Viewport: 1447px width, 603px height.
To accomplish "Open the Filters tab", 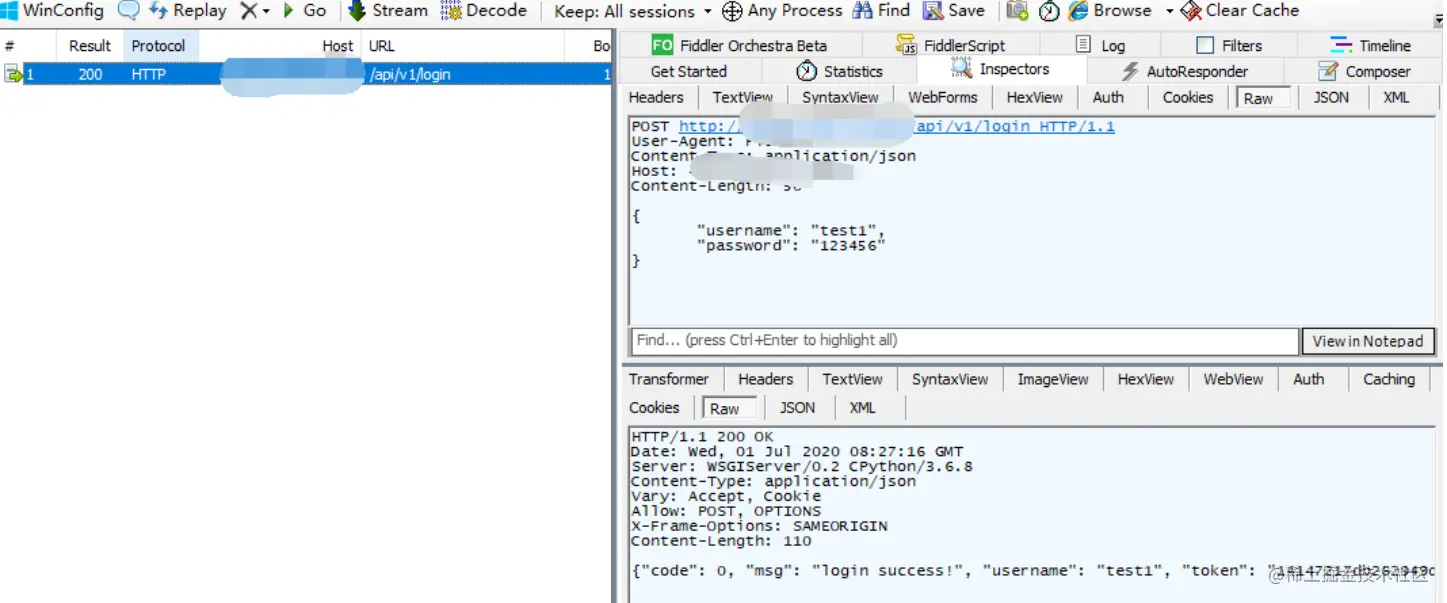I will click(1229, 45).
